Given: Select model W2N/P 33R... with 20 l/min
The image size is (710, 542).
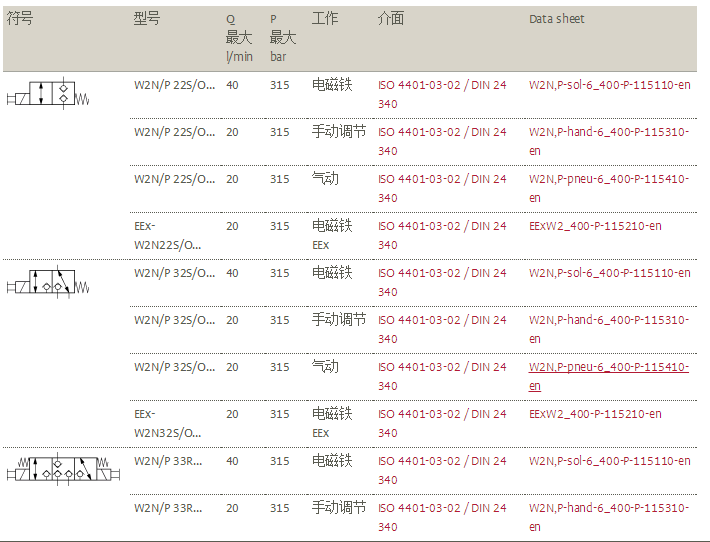Looking at the screenshot, I should (x=168, y=508).
